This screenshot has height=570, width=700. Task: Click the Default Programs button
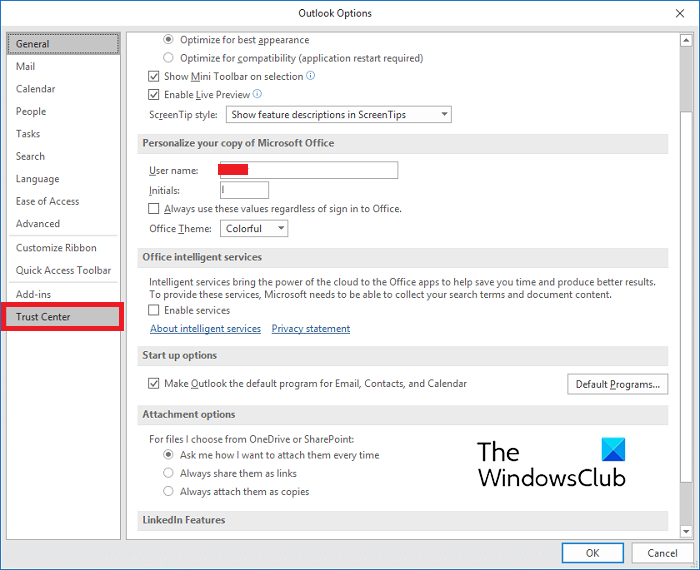[617, 384]
